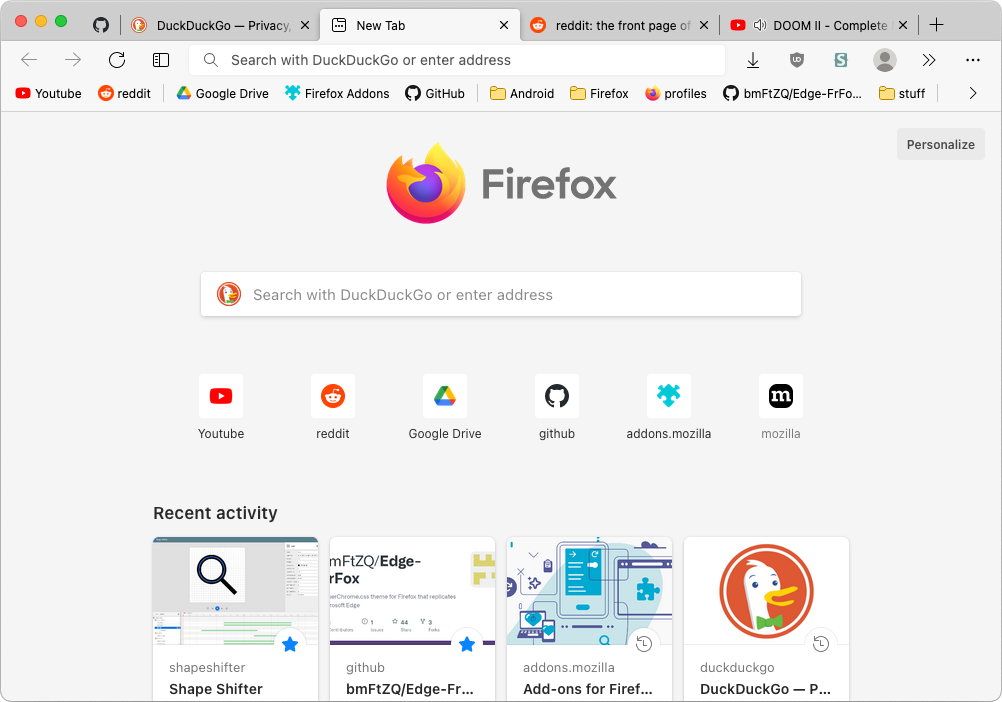Image resolution: width=1002 pixels, height=702 pixels.
Task: Open the bmFtZQ/Edge-FrFo... bookmark in the bar
Action: tap(792, 93)
